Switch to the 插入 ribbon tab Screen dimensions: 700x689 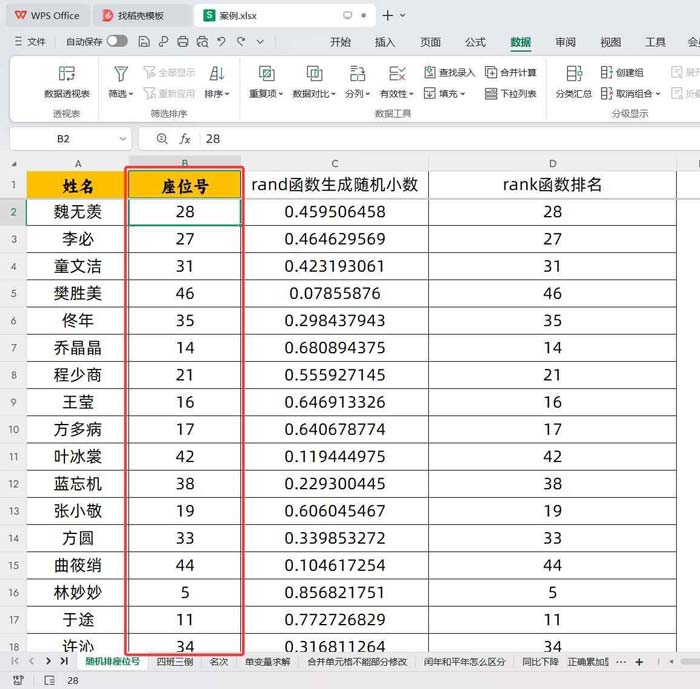tap(385, 42)
